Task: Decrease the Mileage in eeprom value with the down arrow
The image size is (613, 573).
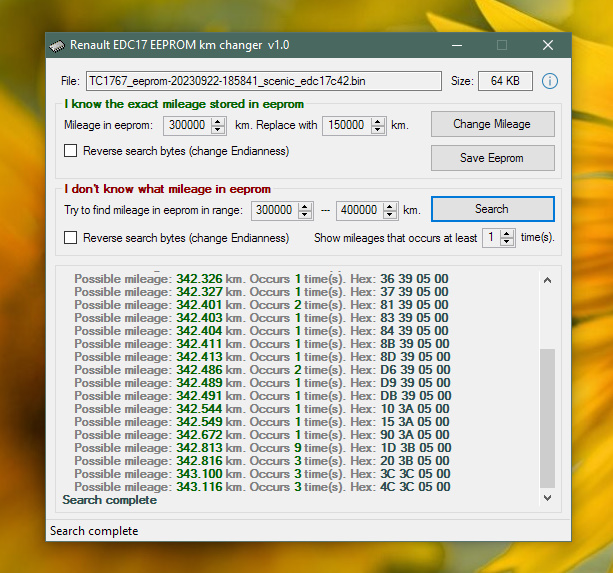Action: pyautogui.click(x=218, y=130)
